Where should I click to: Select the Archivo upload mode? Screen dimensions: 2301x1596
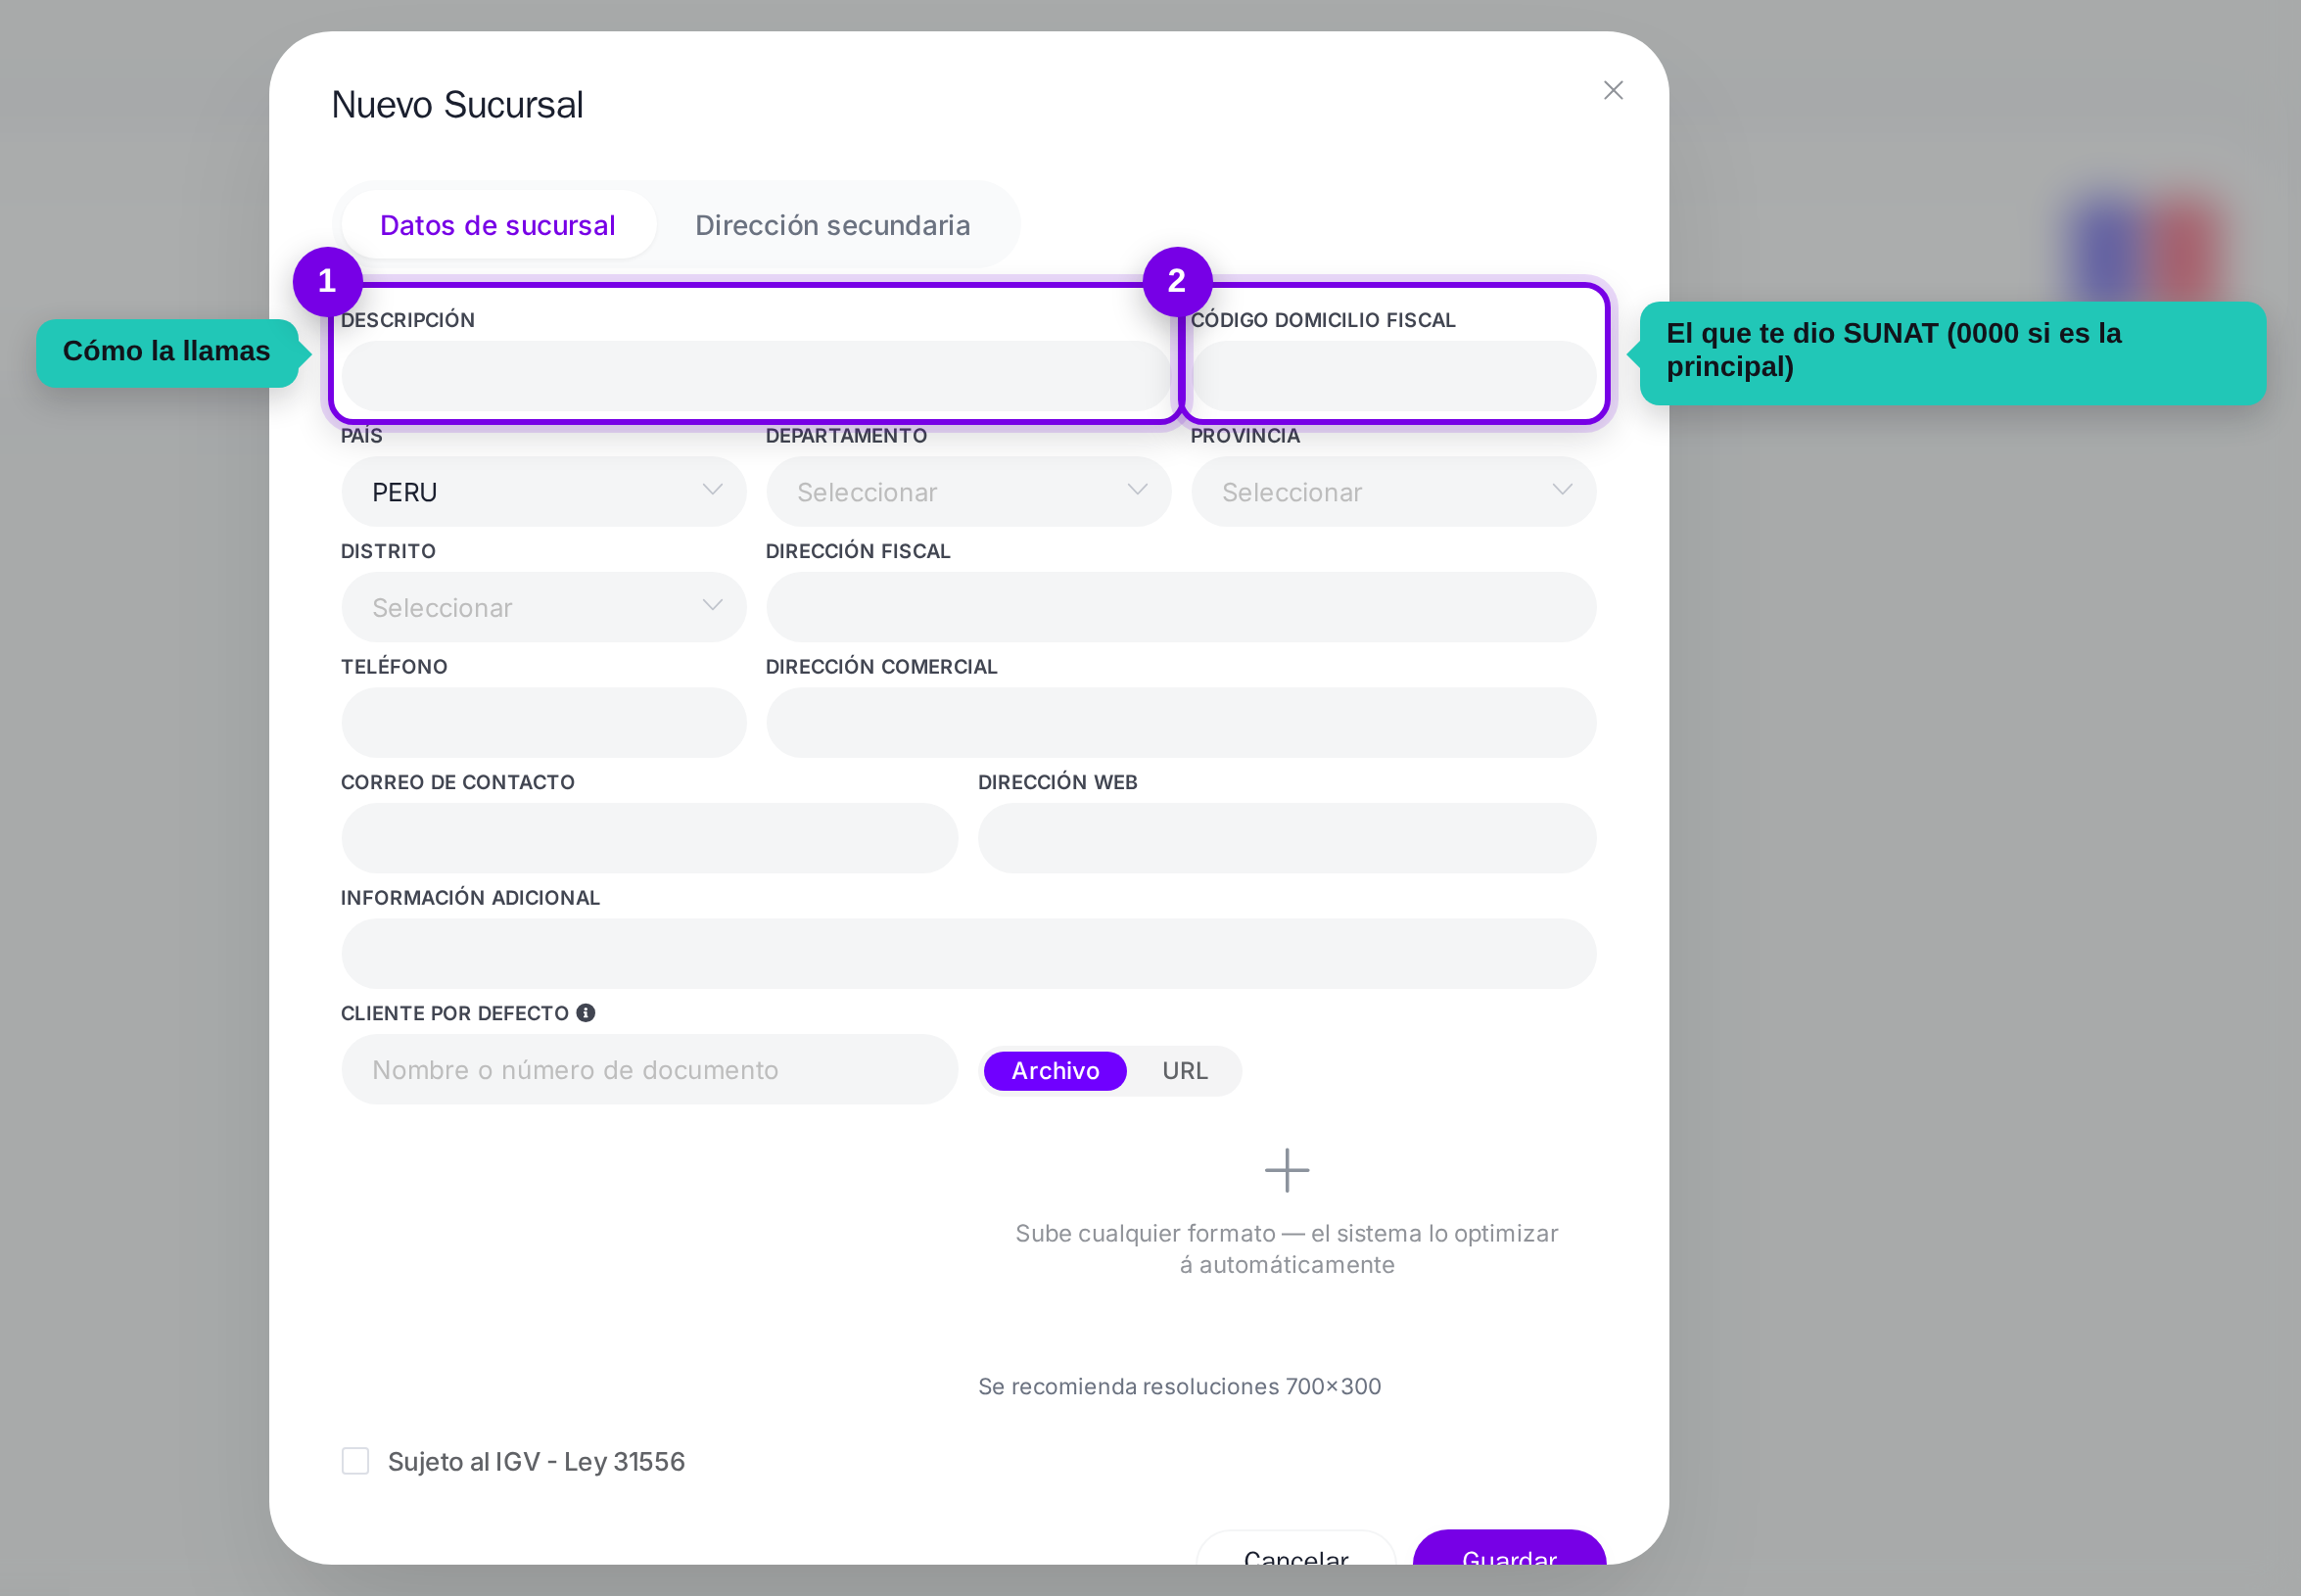[1055, 1071]
